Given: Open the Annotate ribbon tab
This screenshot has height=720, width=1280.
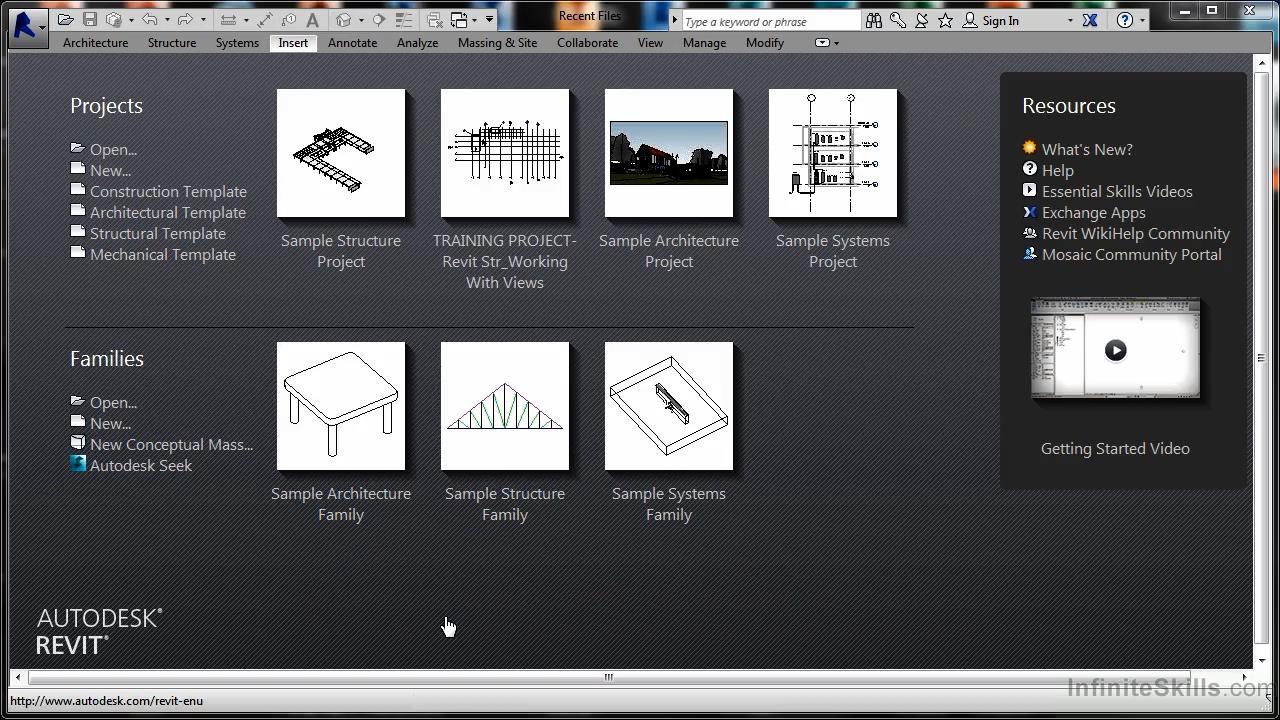Looking at the screenshot, I should click(352, 42).
